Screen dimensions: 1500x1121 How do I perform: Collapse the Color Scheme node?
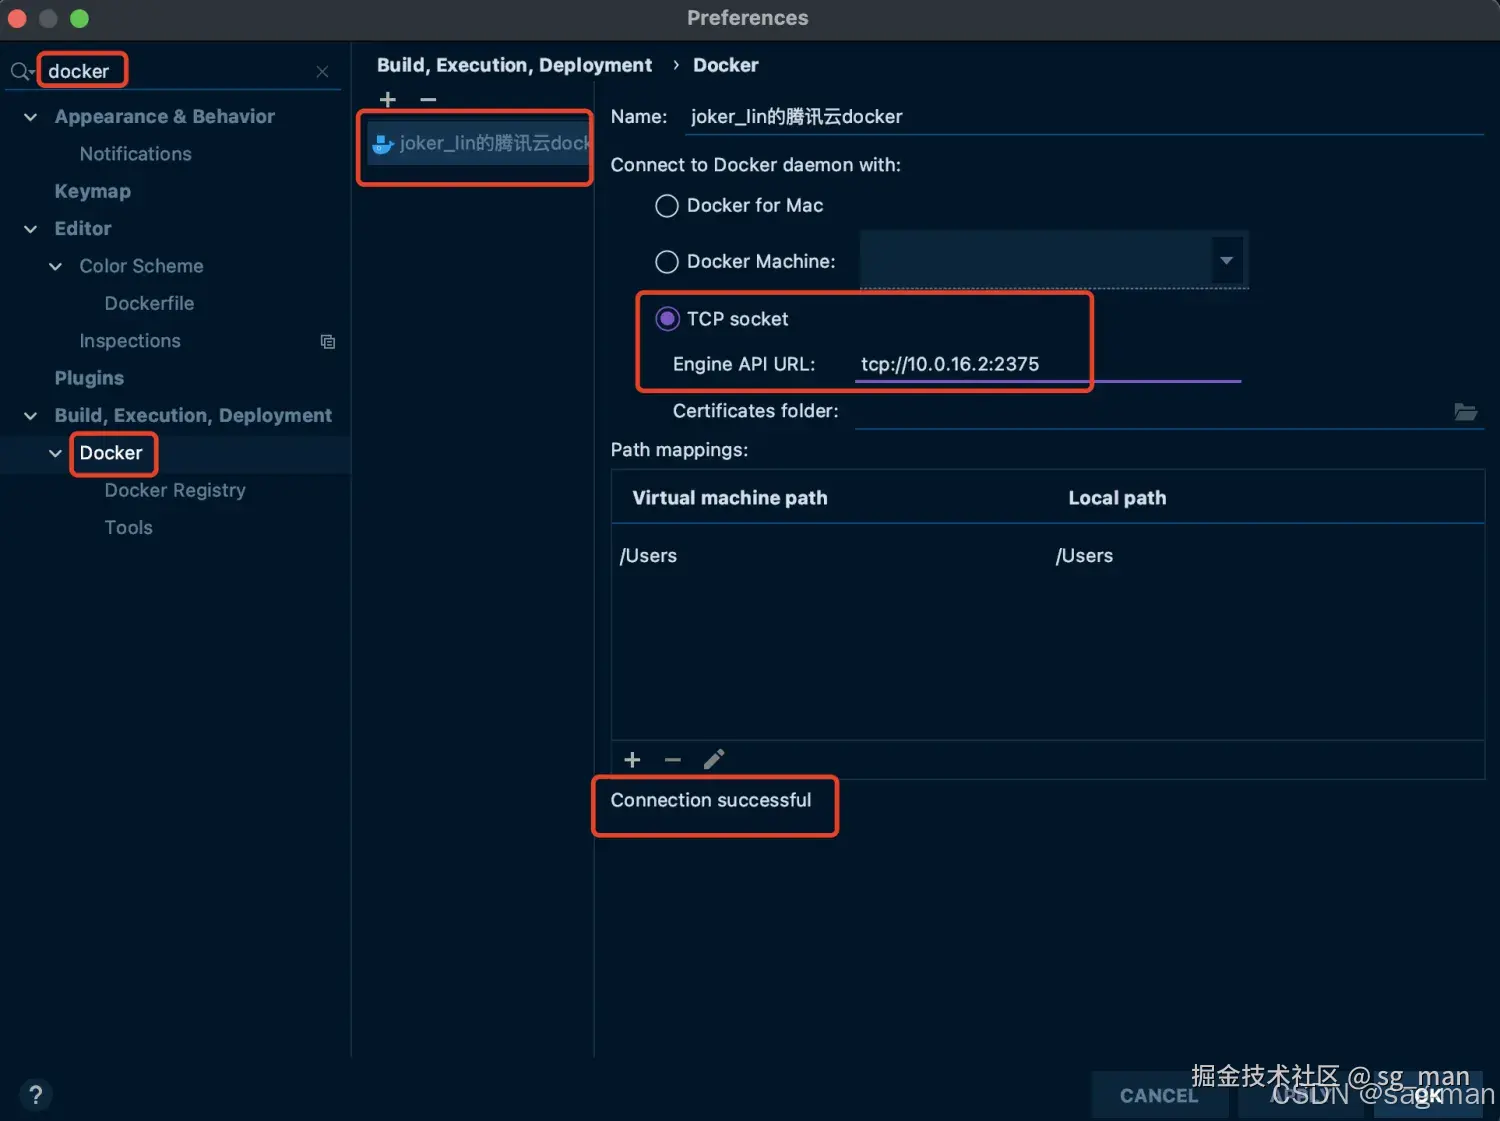tap(56, 266)
